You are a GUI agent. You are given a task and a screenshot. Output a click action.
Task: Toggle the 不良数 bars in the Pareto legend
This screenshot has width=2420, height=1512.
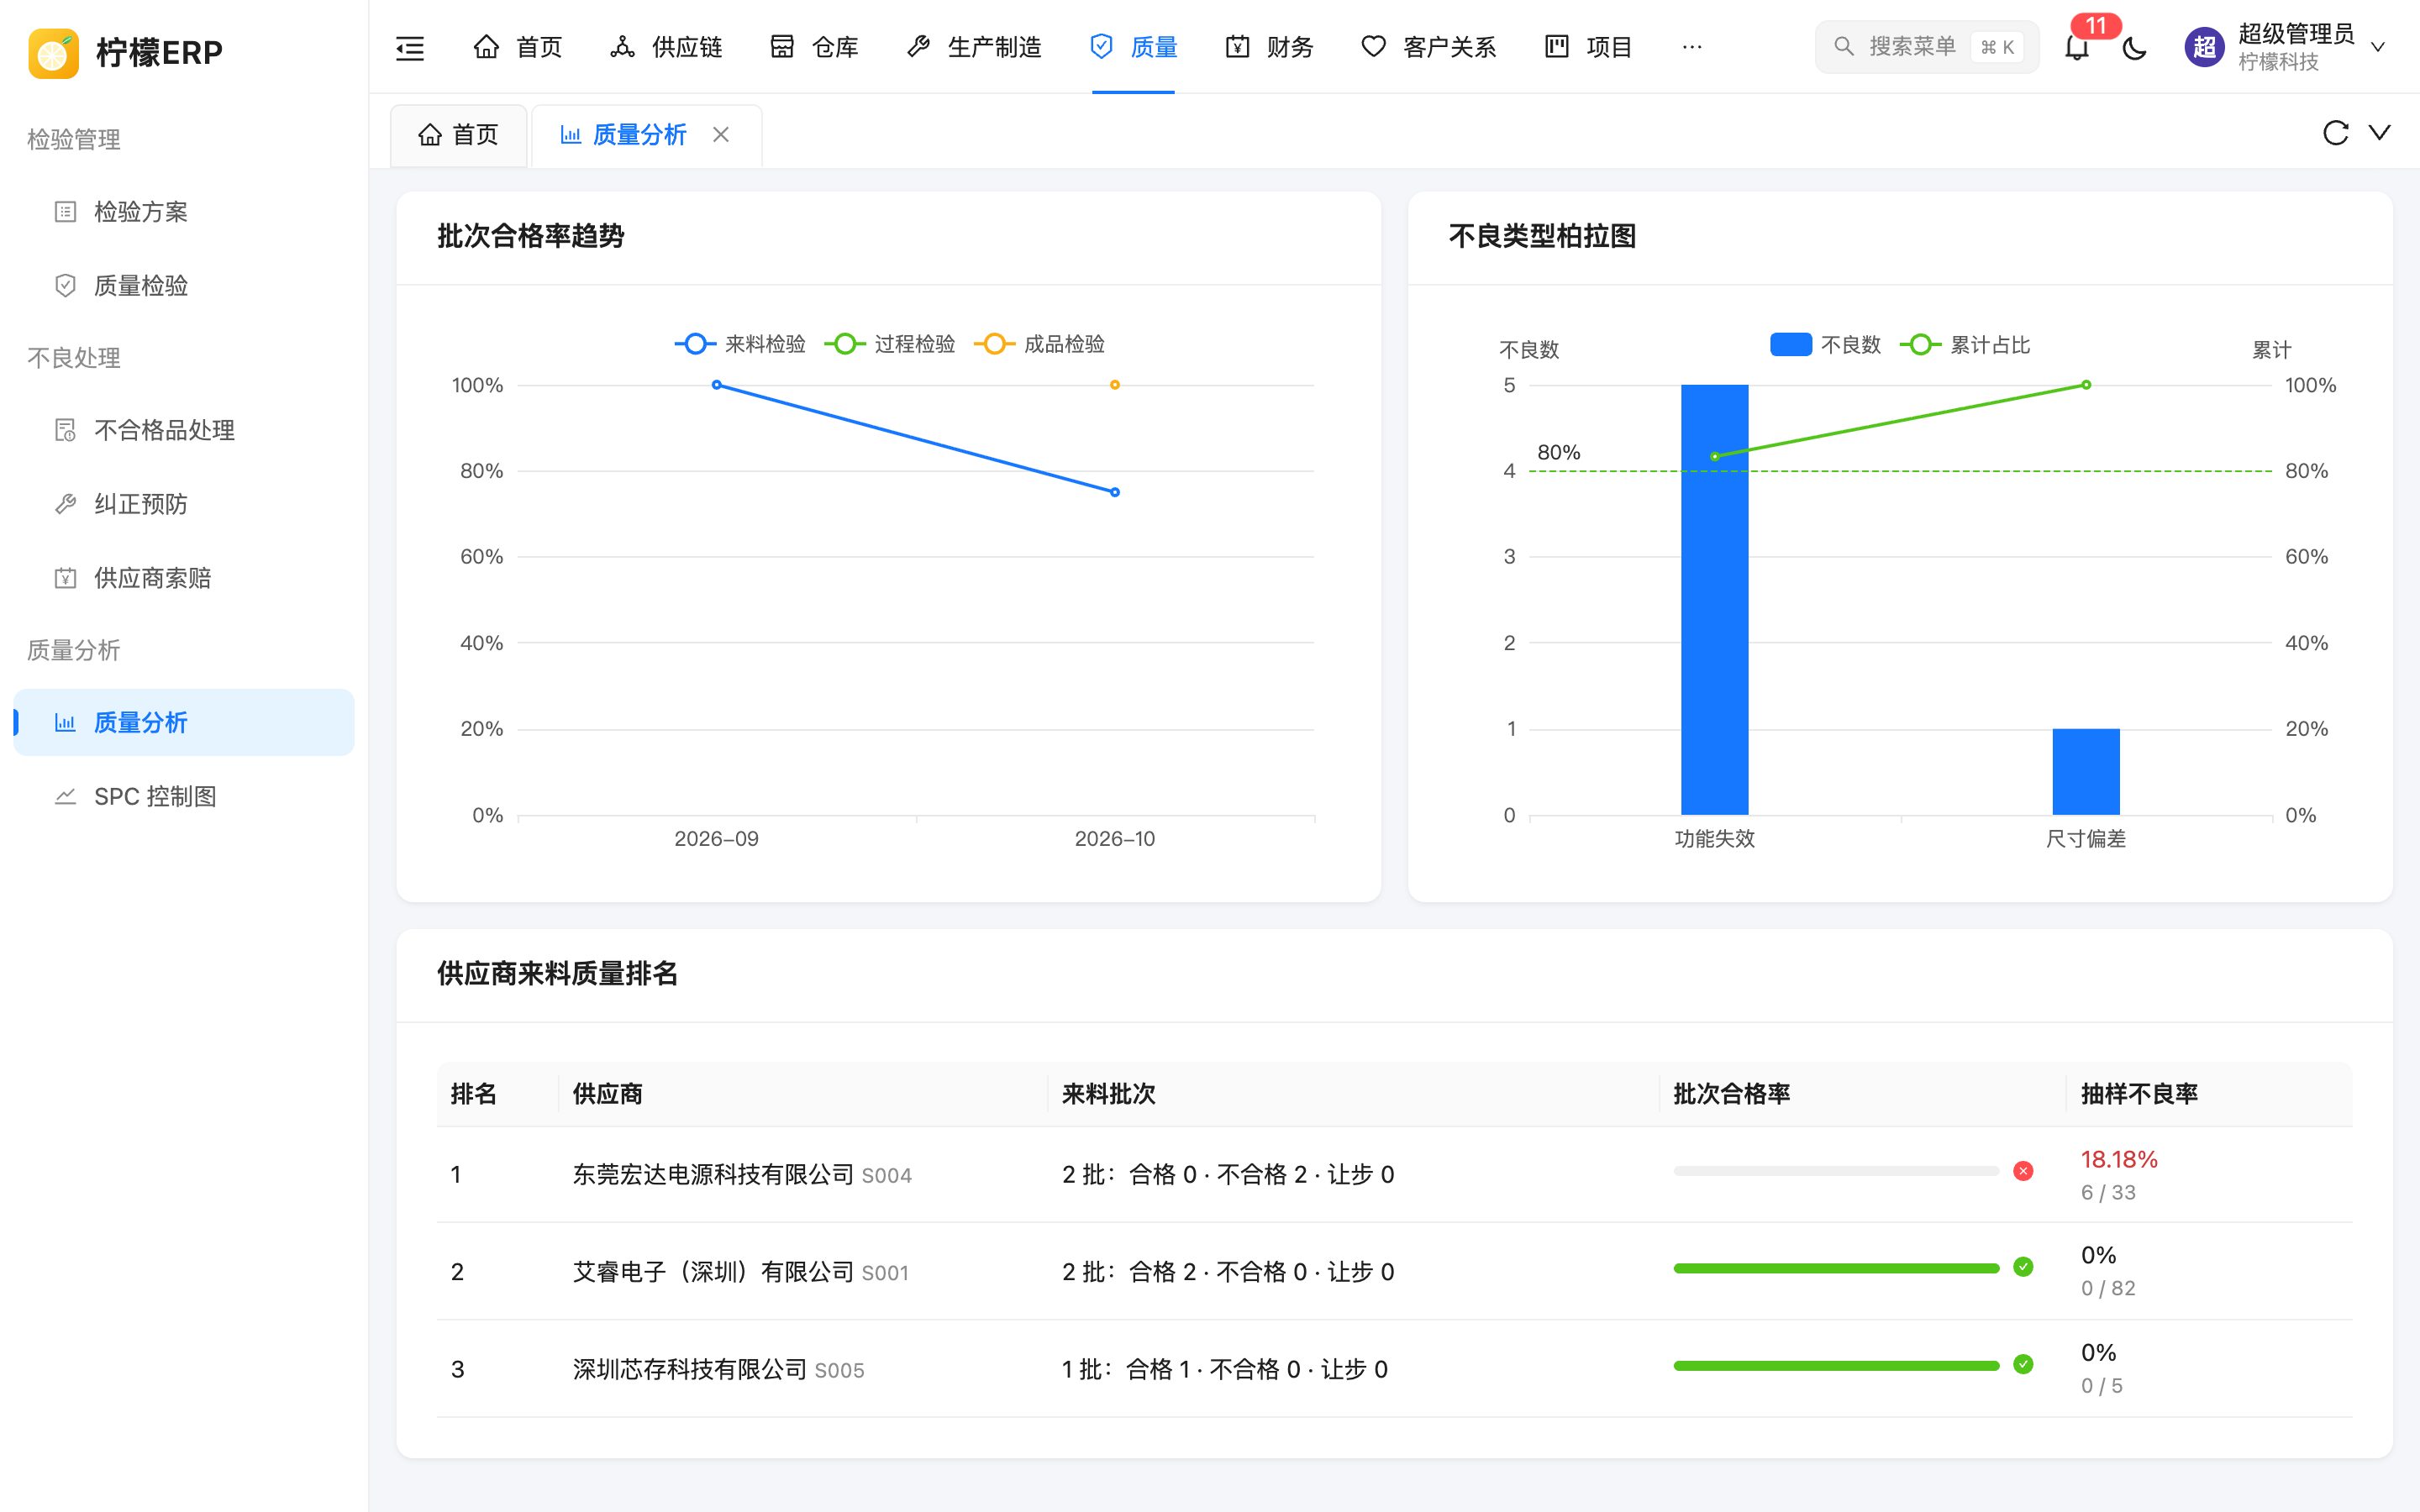[1826, 345]
